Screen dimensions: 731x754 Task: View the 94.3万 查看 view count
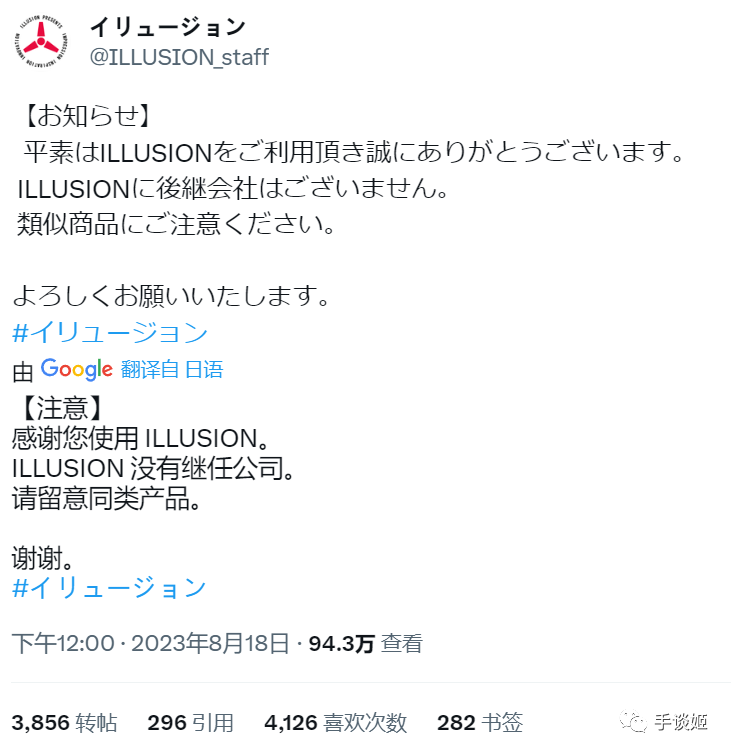point(366,643)
